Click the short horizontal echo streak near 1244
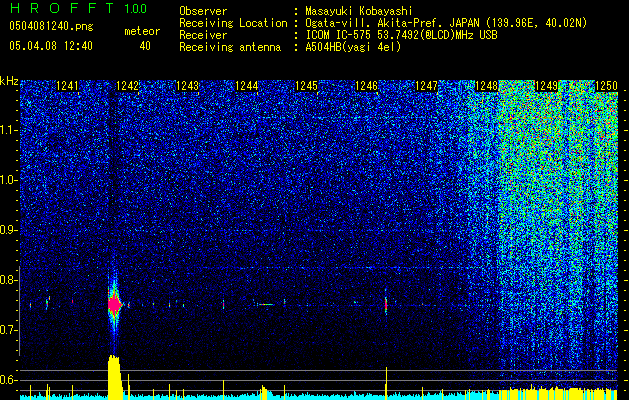The height and width of the screenshot is (400, 629). [264, 305]
